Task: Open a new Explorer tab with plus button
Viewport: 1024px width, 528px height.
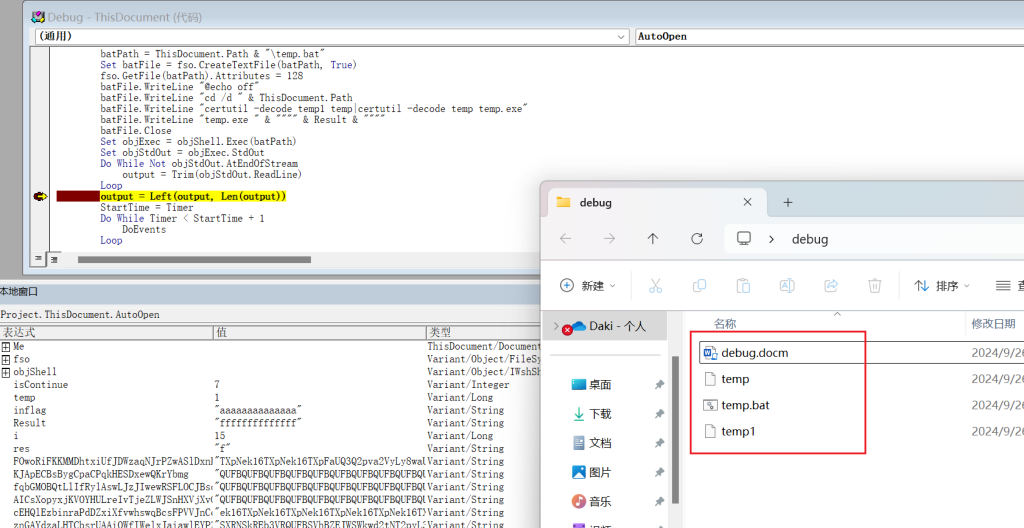Action: pos(788,203)
